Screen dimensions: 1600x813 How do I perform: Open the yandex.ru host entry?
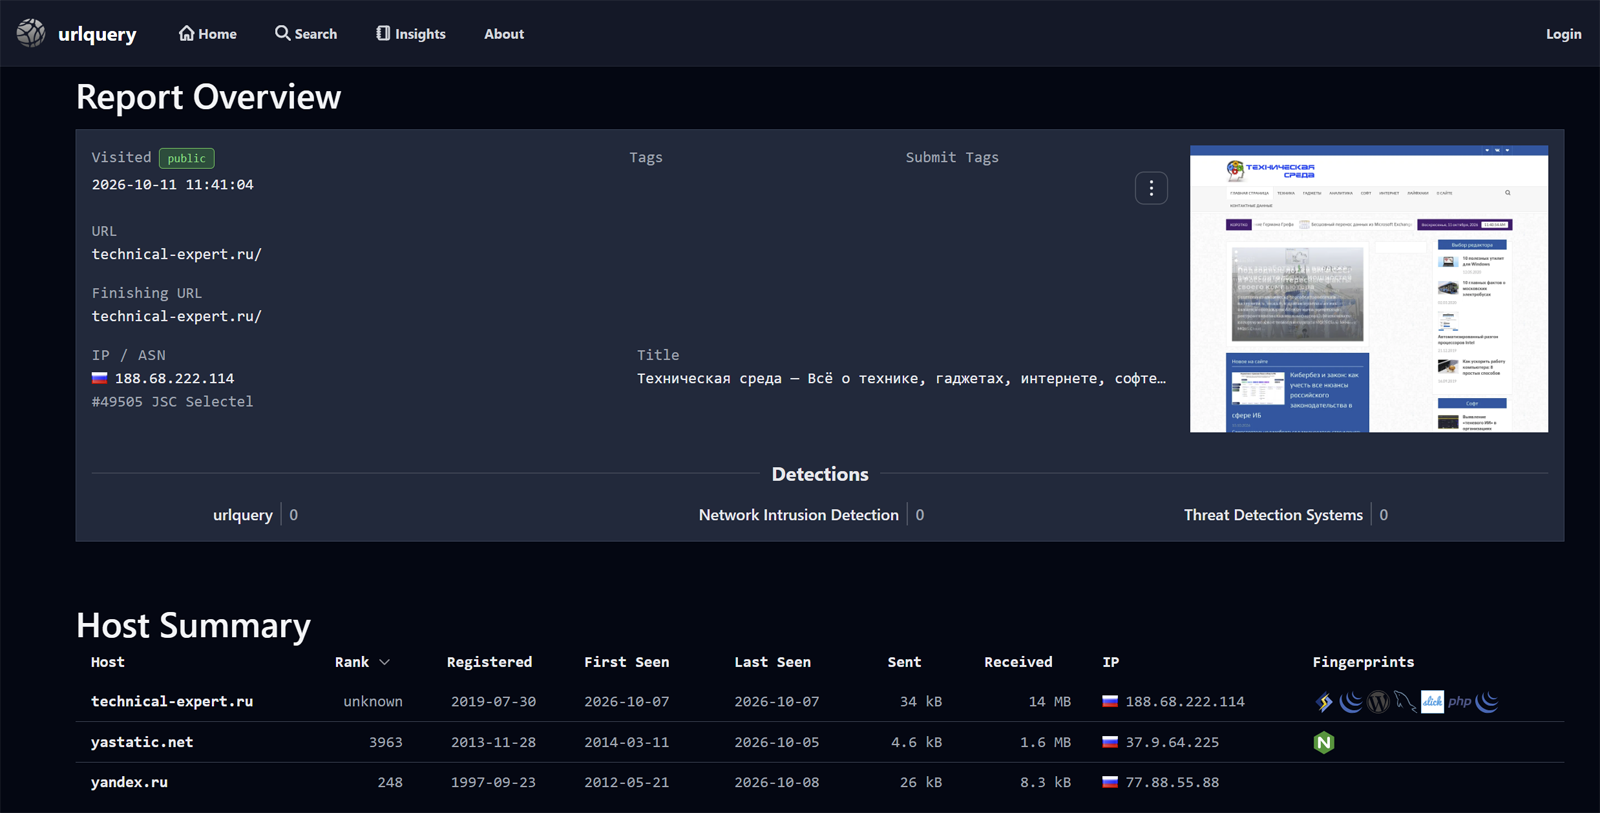[x=129, y=782]
